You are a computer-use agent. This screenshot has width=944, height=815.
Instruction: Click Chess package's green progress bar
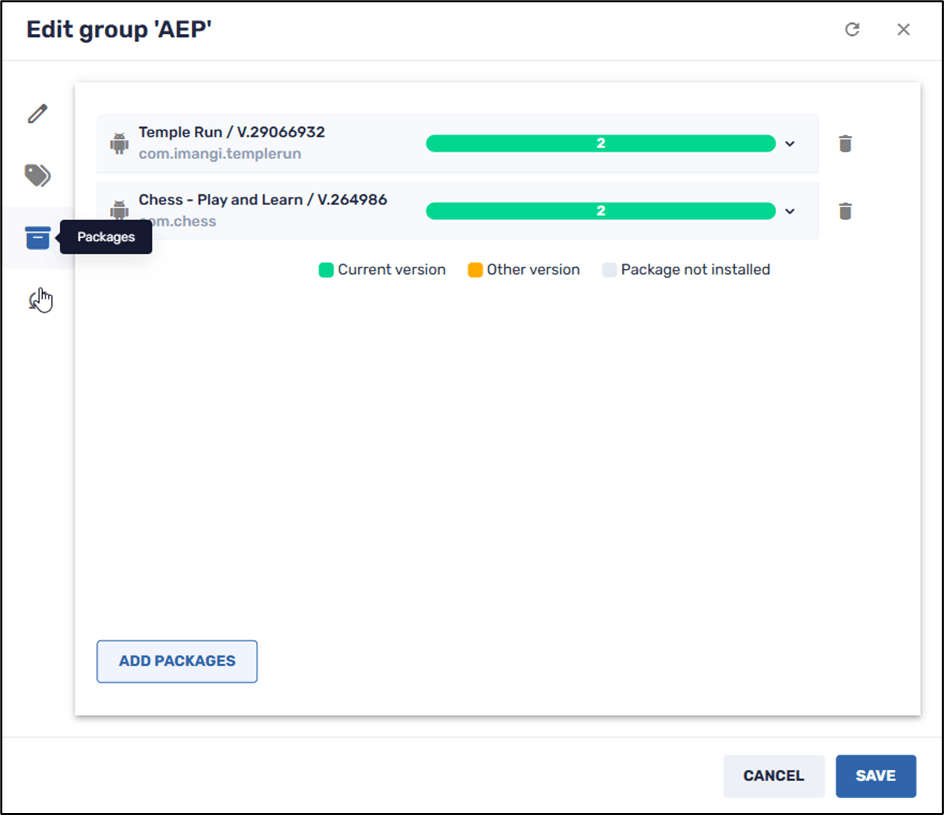(600, 211)
